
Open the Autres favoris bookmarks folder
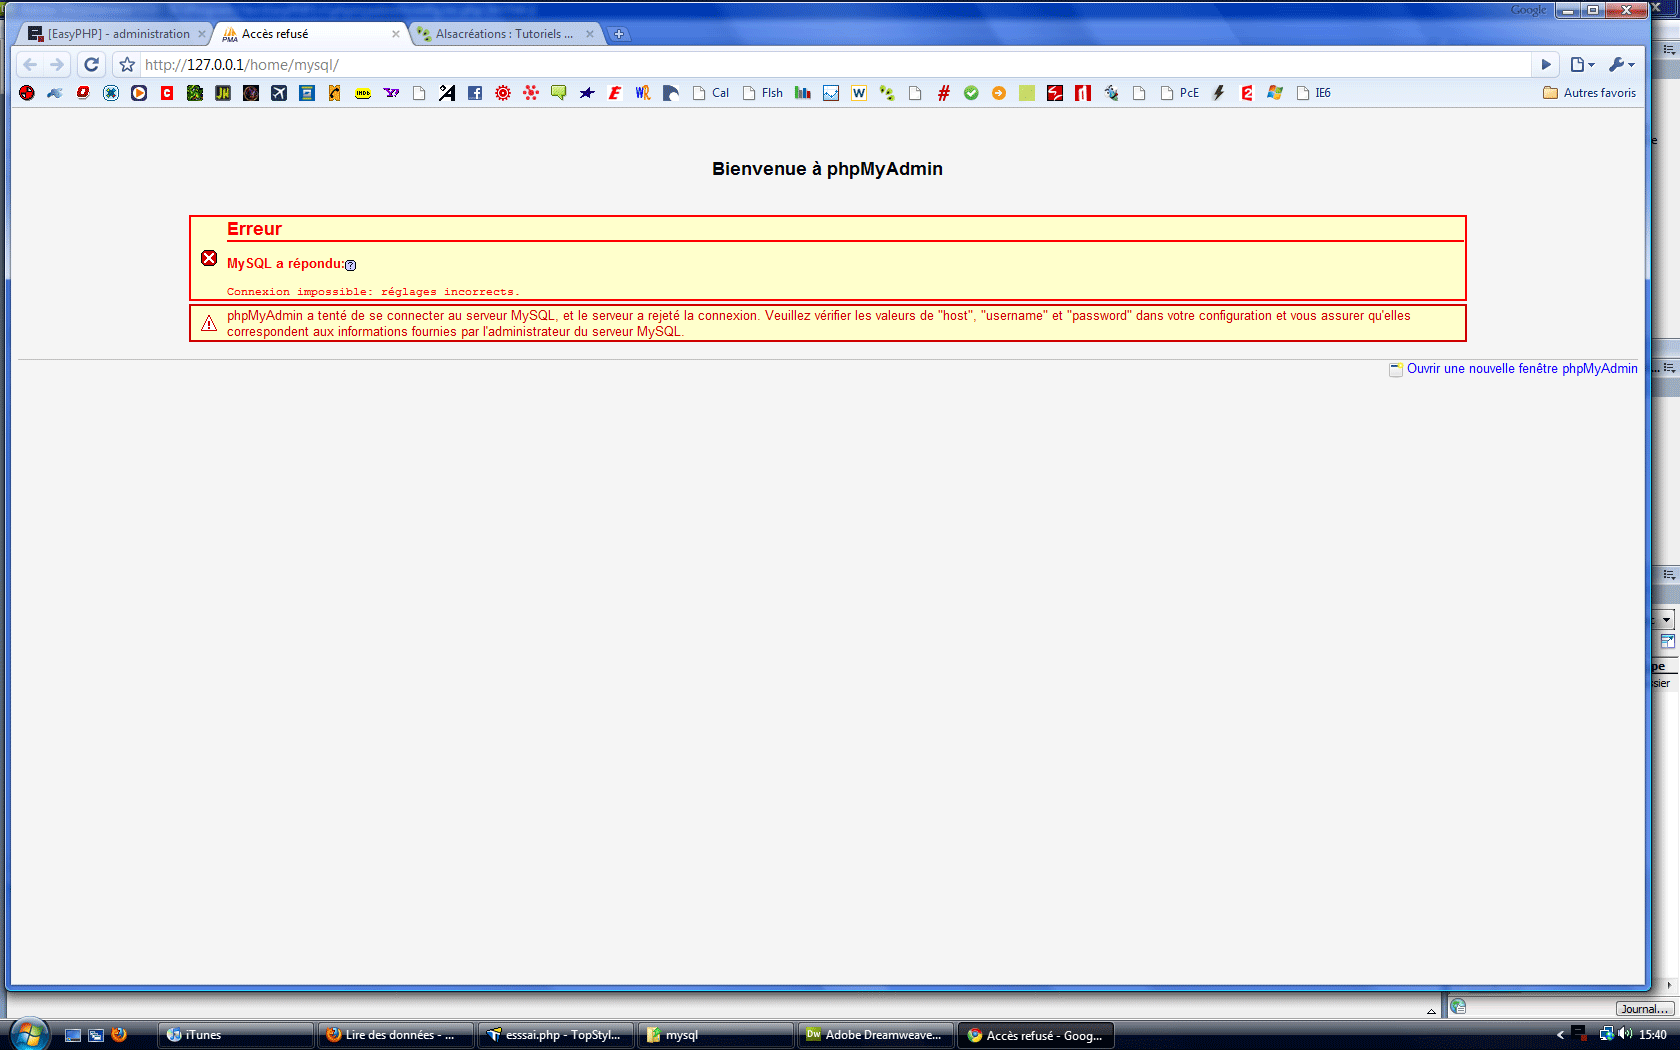(1590, 93)
